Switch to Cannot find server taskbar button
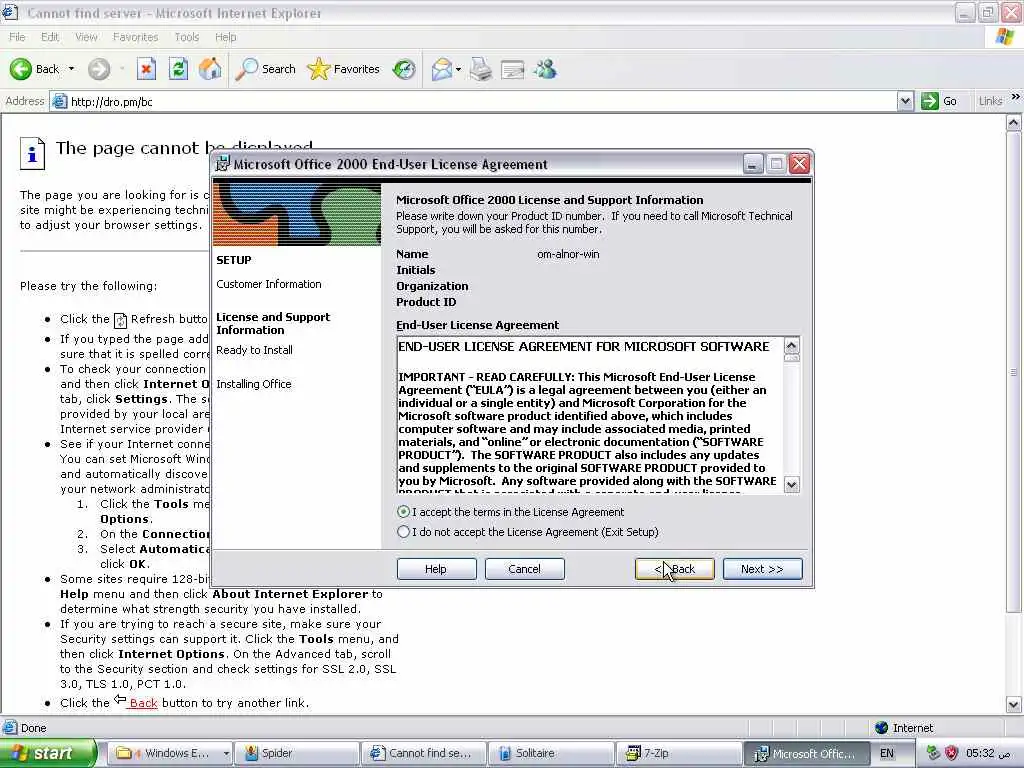The height and width of the screenshot is (768, 1024). (423, 753)
